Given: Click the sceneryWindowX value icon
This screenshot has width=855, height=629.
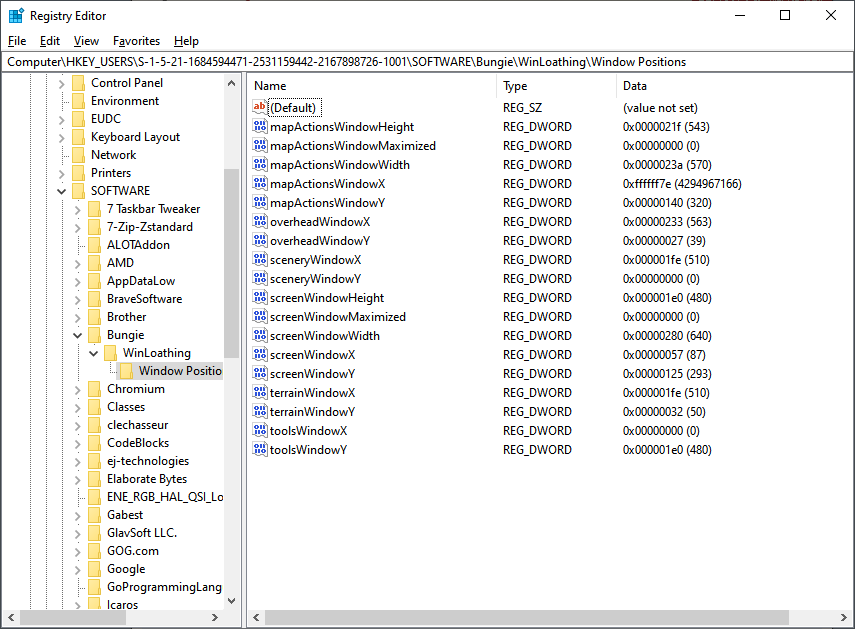Looking at the screenshot, I should 260,259.
